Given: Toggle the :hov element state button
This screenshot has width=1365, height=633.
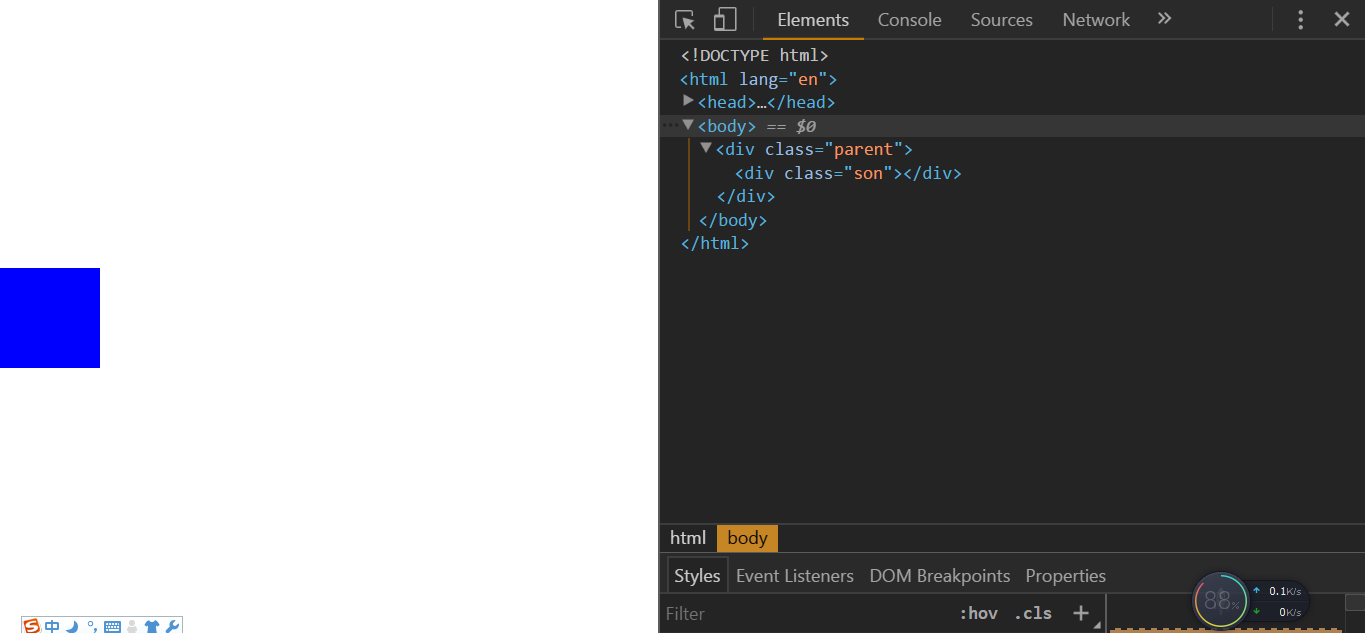Looking at the screenshot, I should pyautogui.click(x=978, y=614).
